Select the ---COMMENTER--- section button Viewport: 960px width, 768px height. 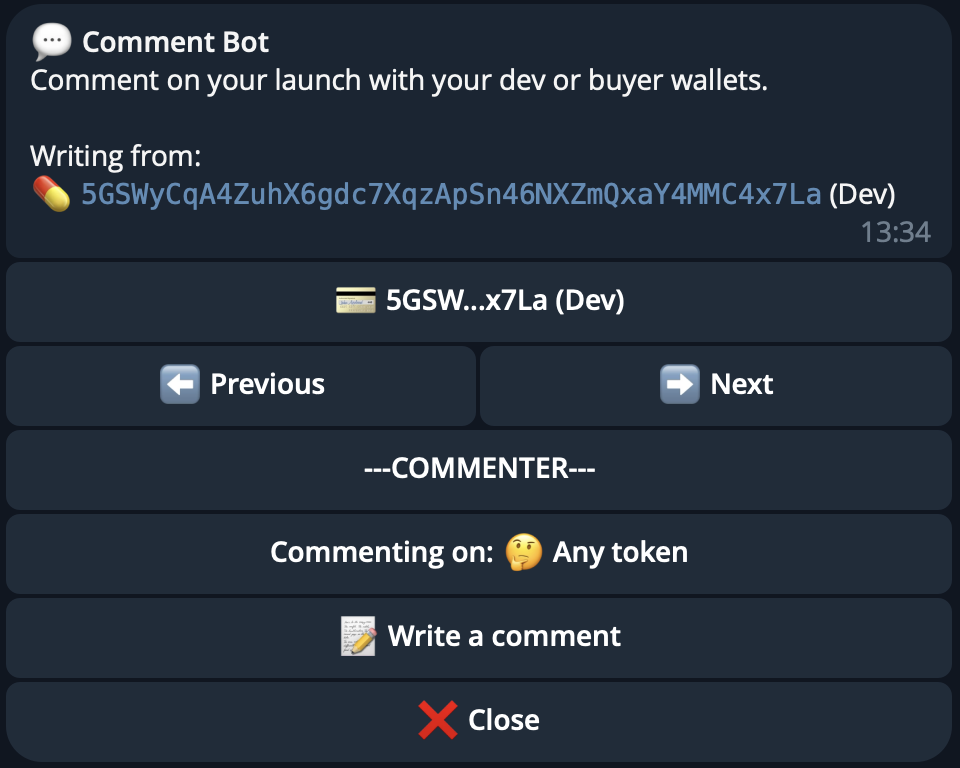(x=479, y=469)
